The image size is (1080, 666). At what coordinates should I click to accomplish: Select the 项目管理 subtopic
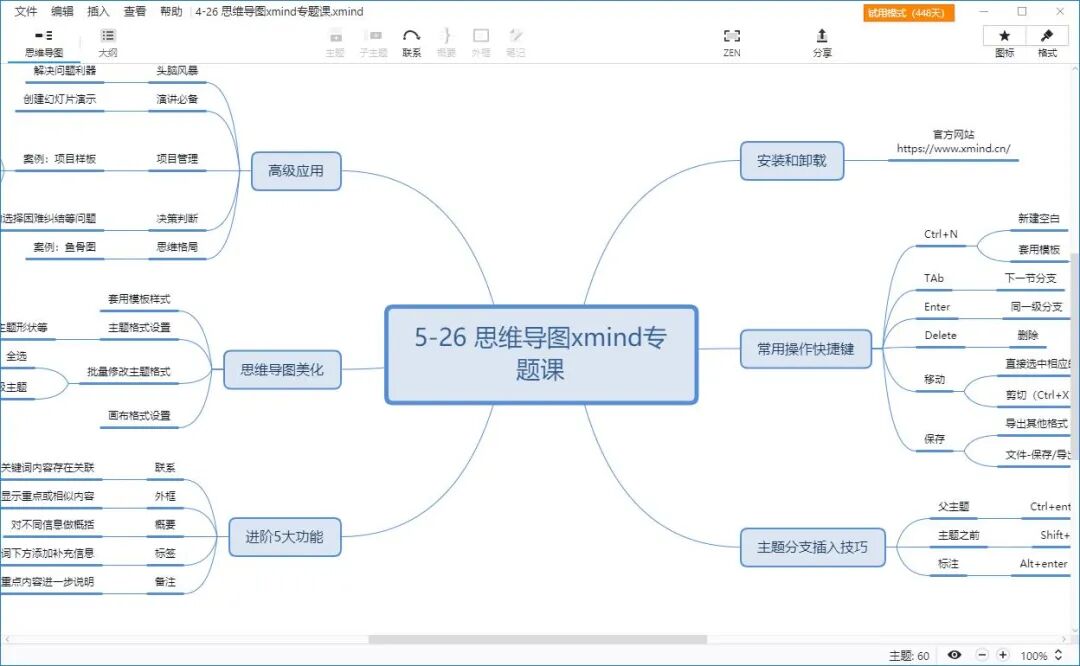click(x=177, y=158)
